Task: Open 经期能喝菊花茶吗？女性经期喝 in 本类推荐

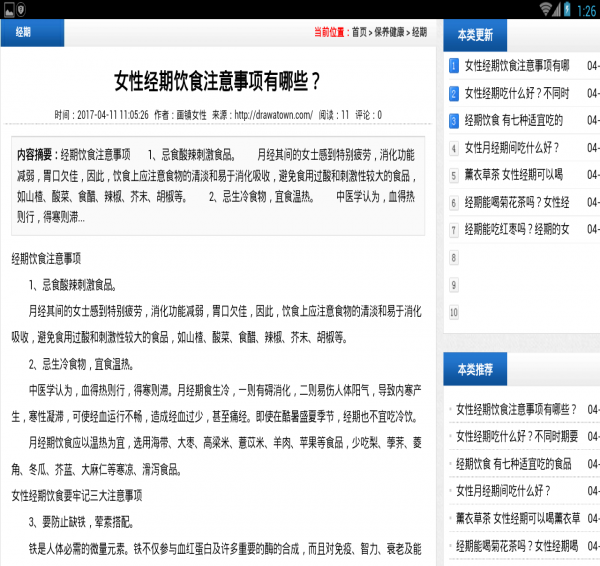Action: (517, 546)
